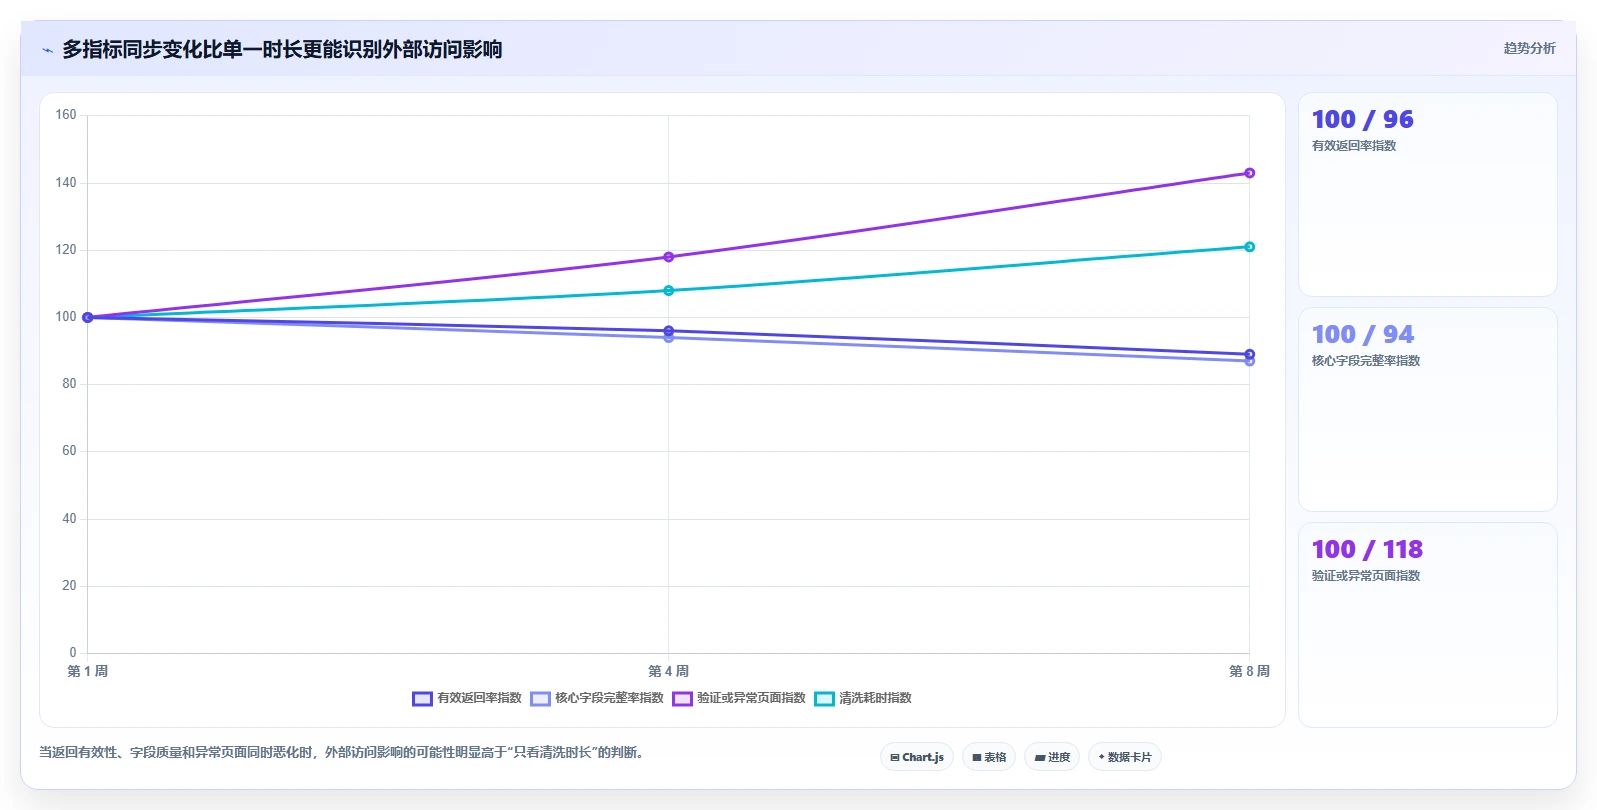Click the 第 4 周 x-axis label
This screenshot has height=810, width=1597.
(669, 671)
